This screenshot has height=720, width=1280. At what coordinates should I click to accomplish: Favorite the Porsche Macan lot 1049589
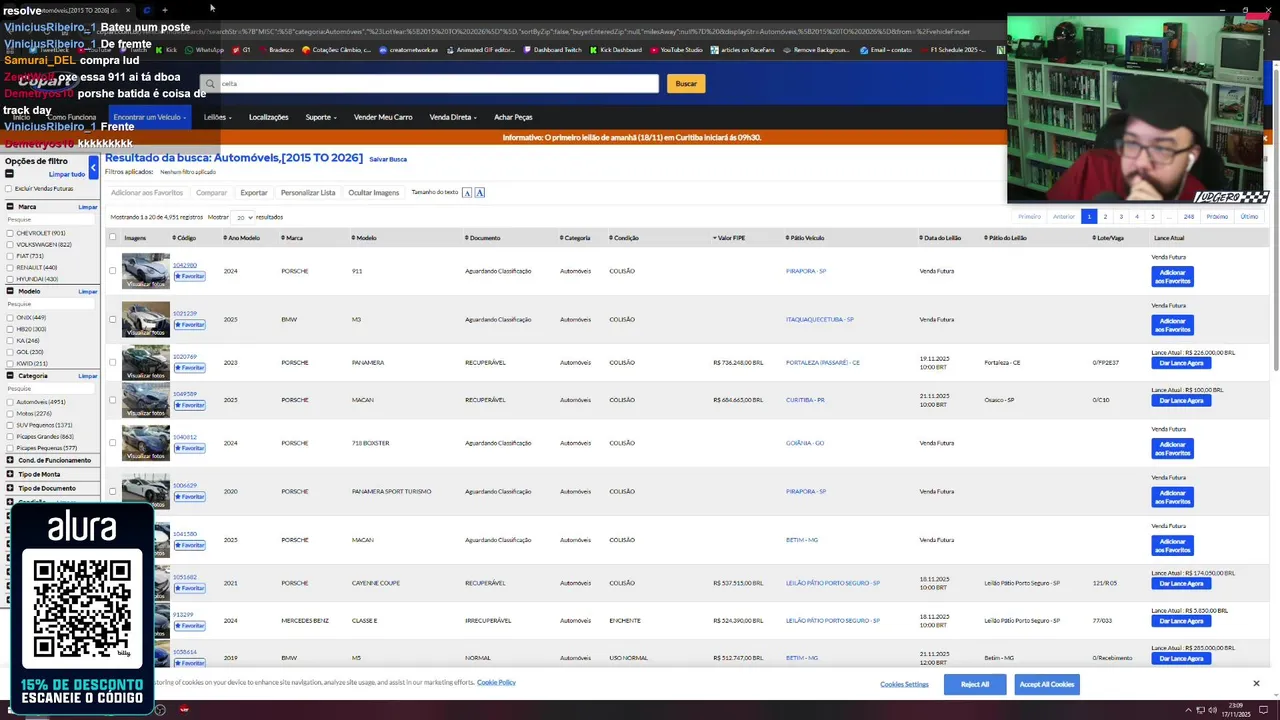pos(190,405)
